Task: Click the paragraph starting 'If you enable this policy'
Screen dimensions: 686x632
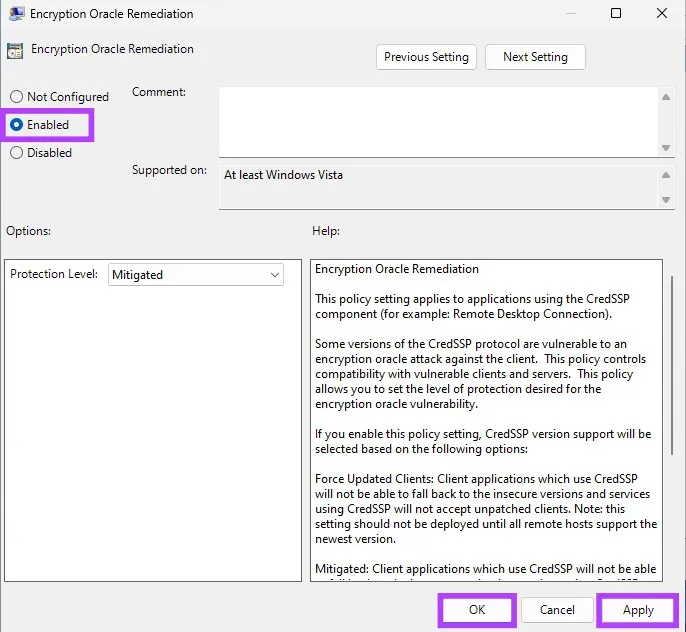Action: coord(483,441)
